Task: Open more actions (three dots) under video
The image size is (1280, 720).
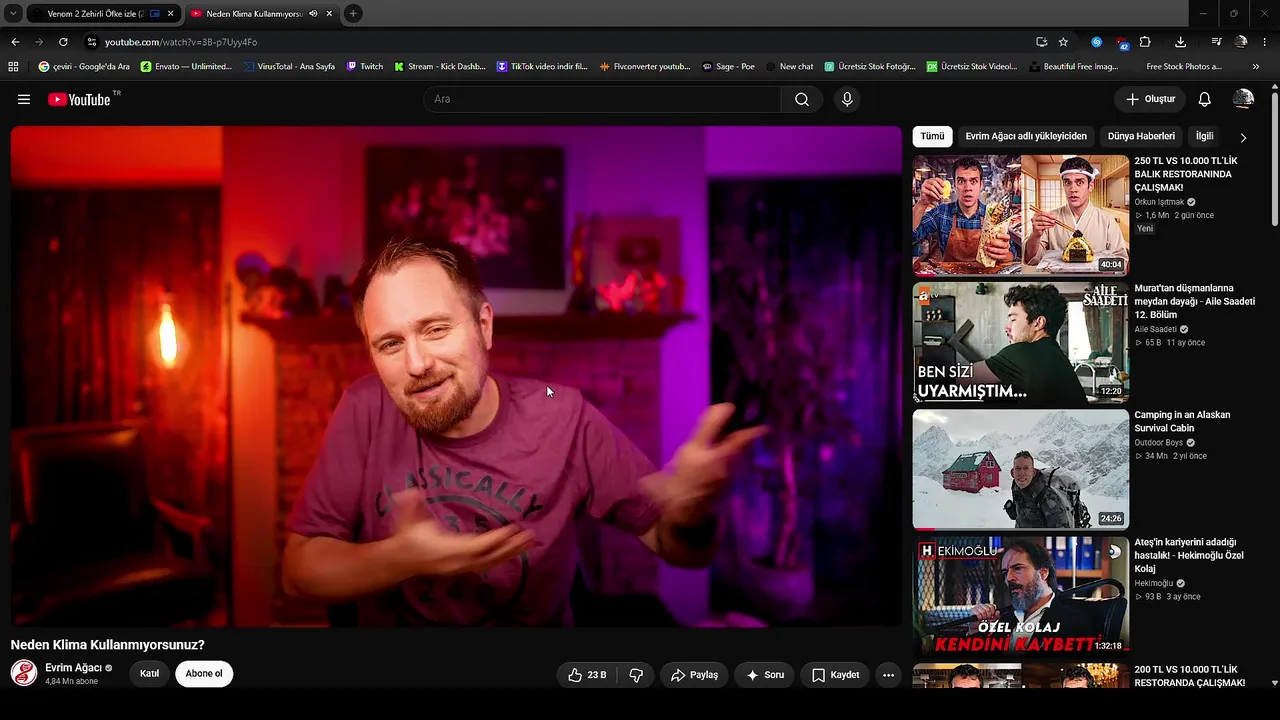Action: point(888,675)
